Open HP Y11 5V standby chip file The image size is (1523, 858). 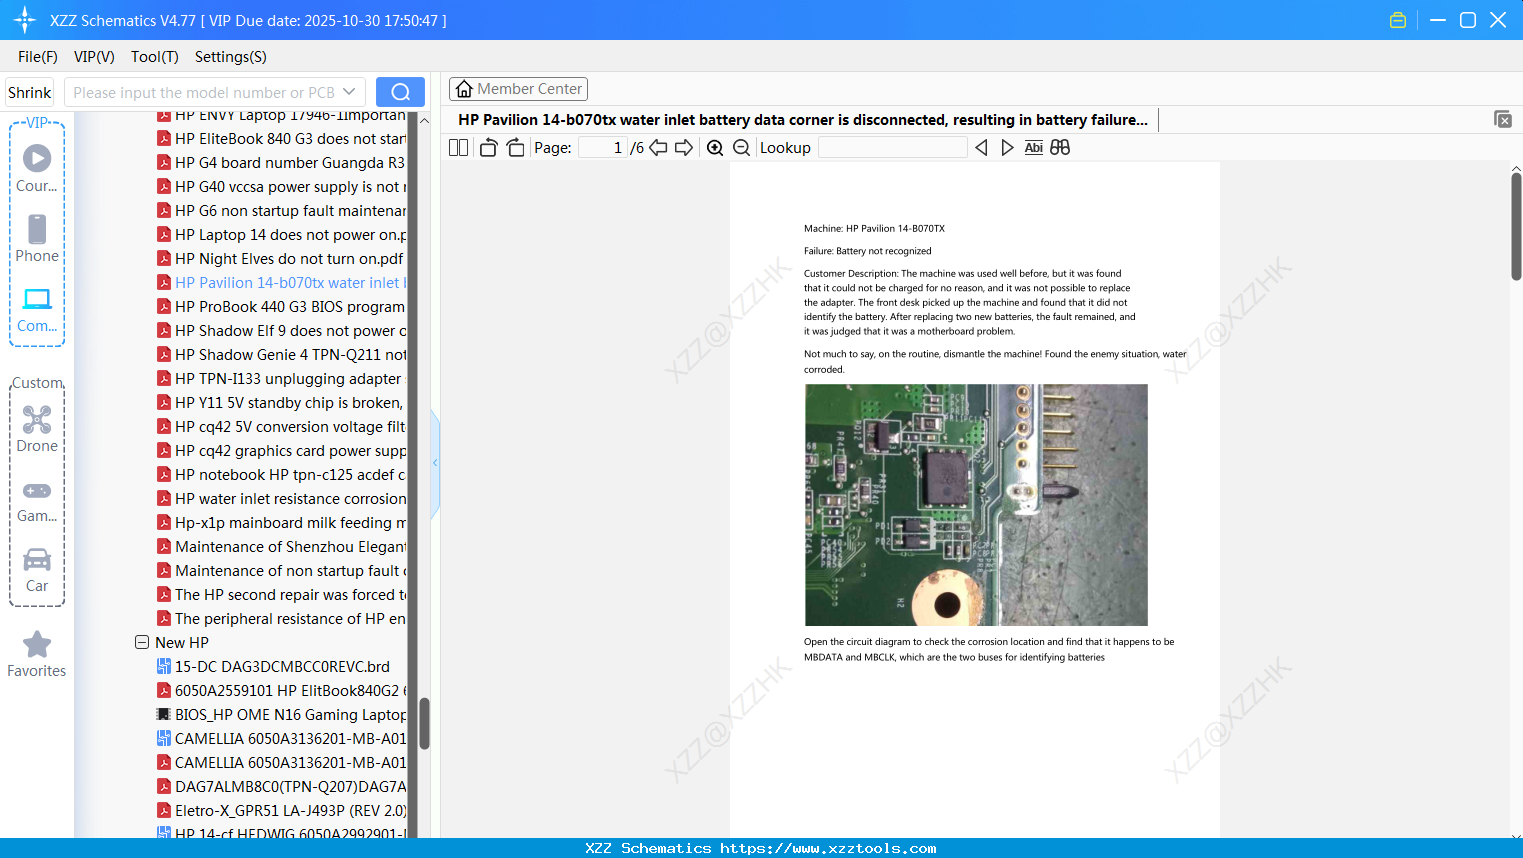tap(281, 403)
